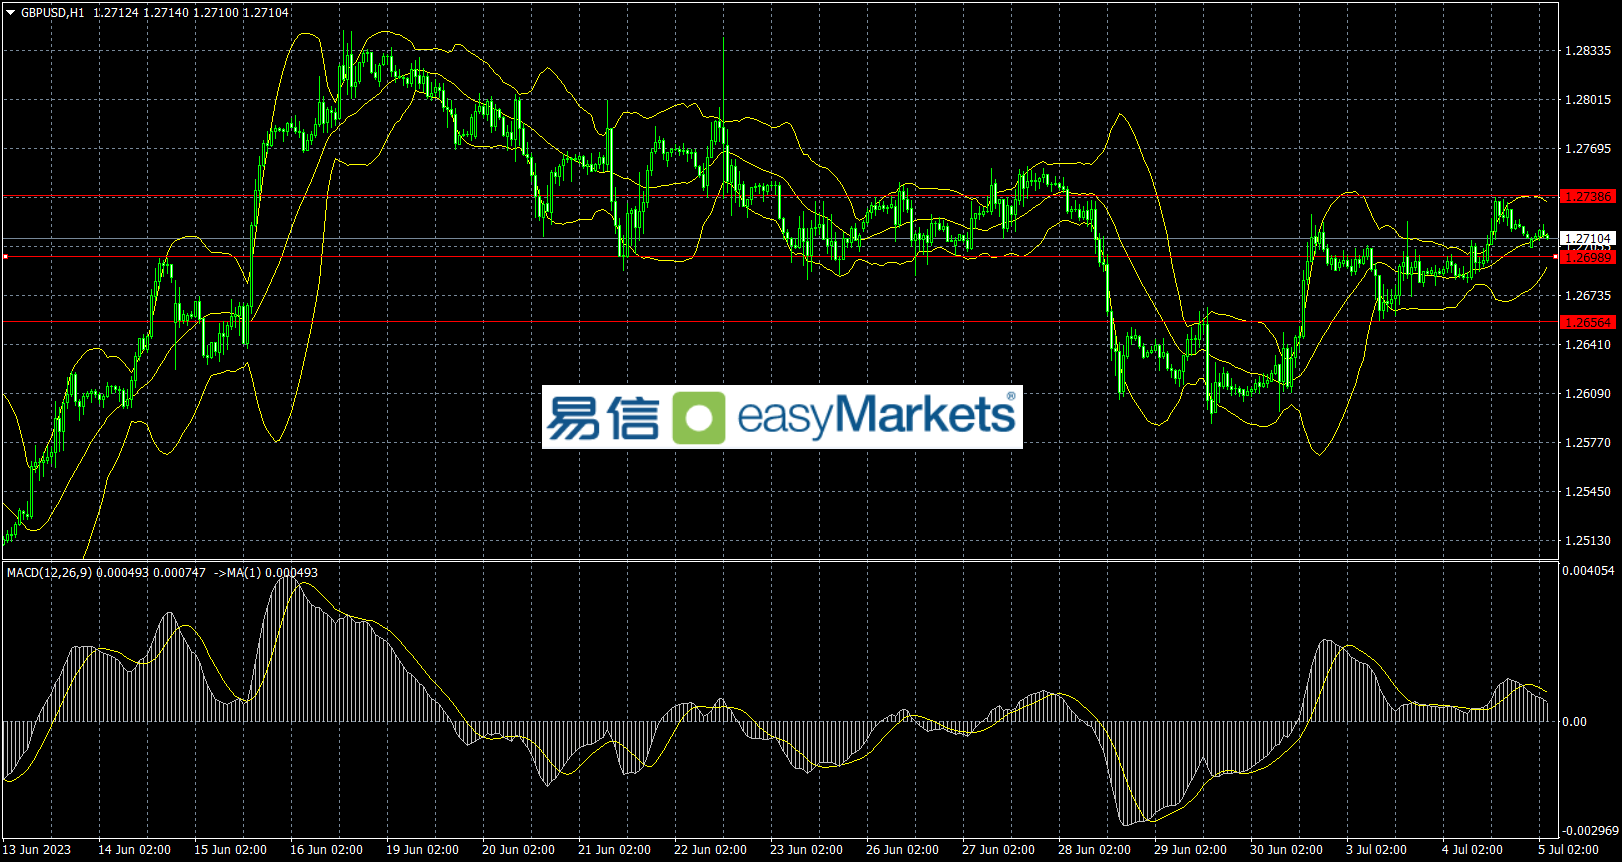This screenshot has height=862, width=1622.
Task: Click the 5 Jul 02:00 time label
Action: click(1568, 850)
